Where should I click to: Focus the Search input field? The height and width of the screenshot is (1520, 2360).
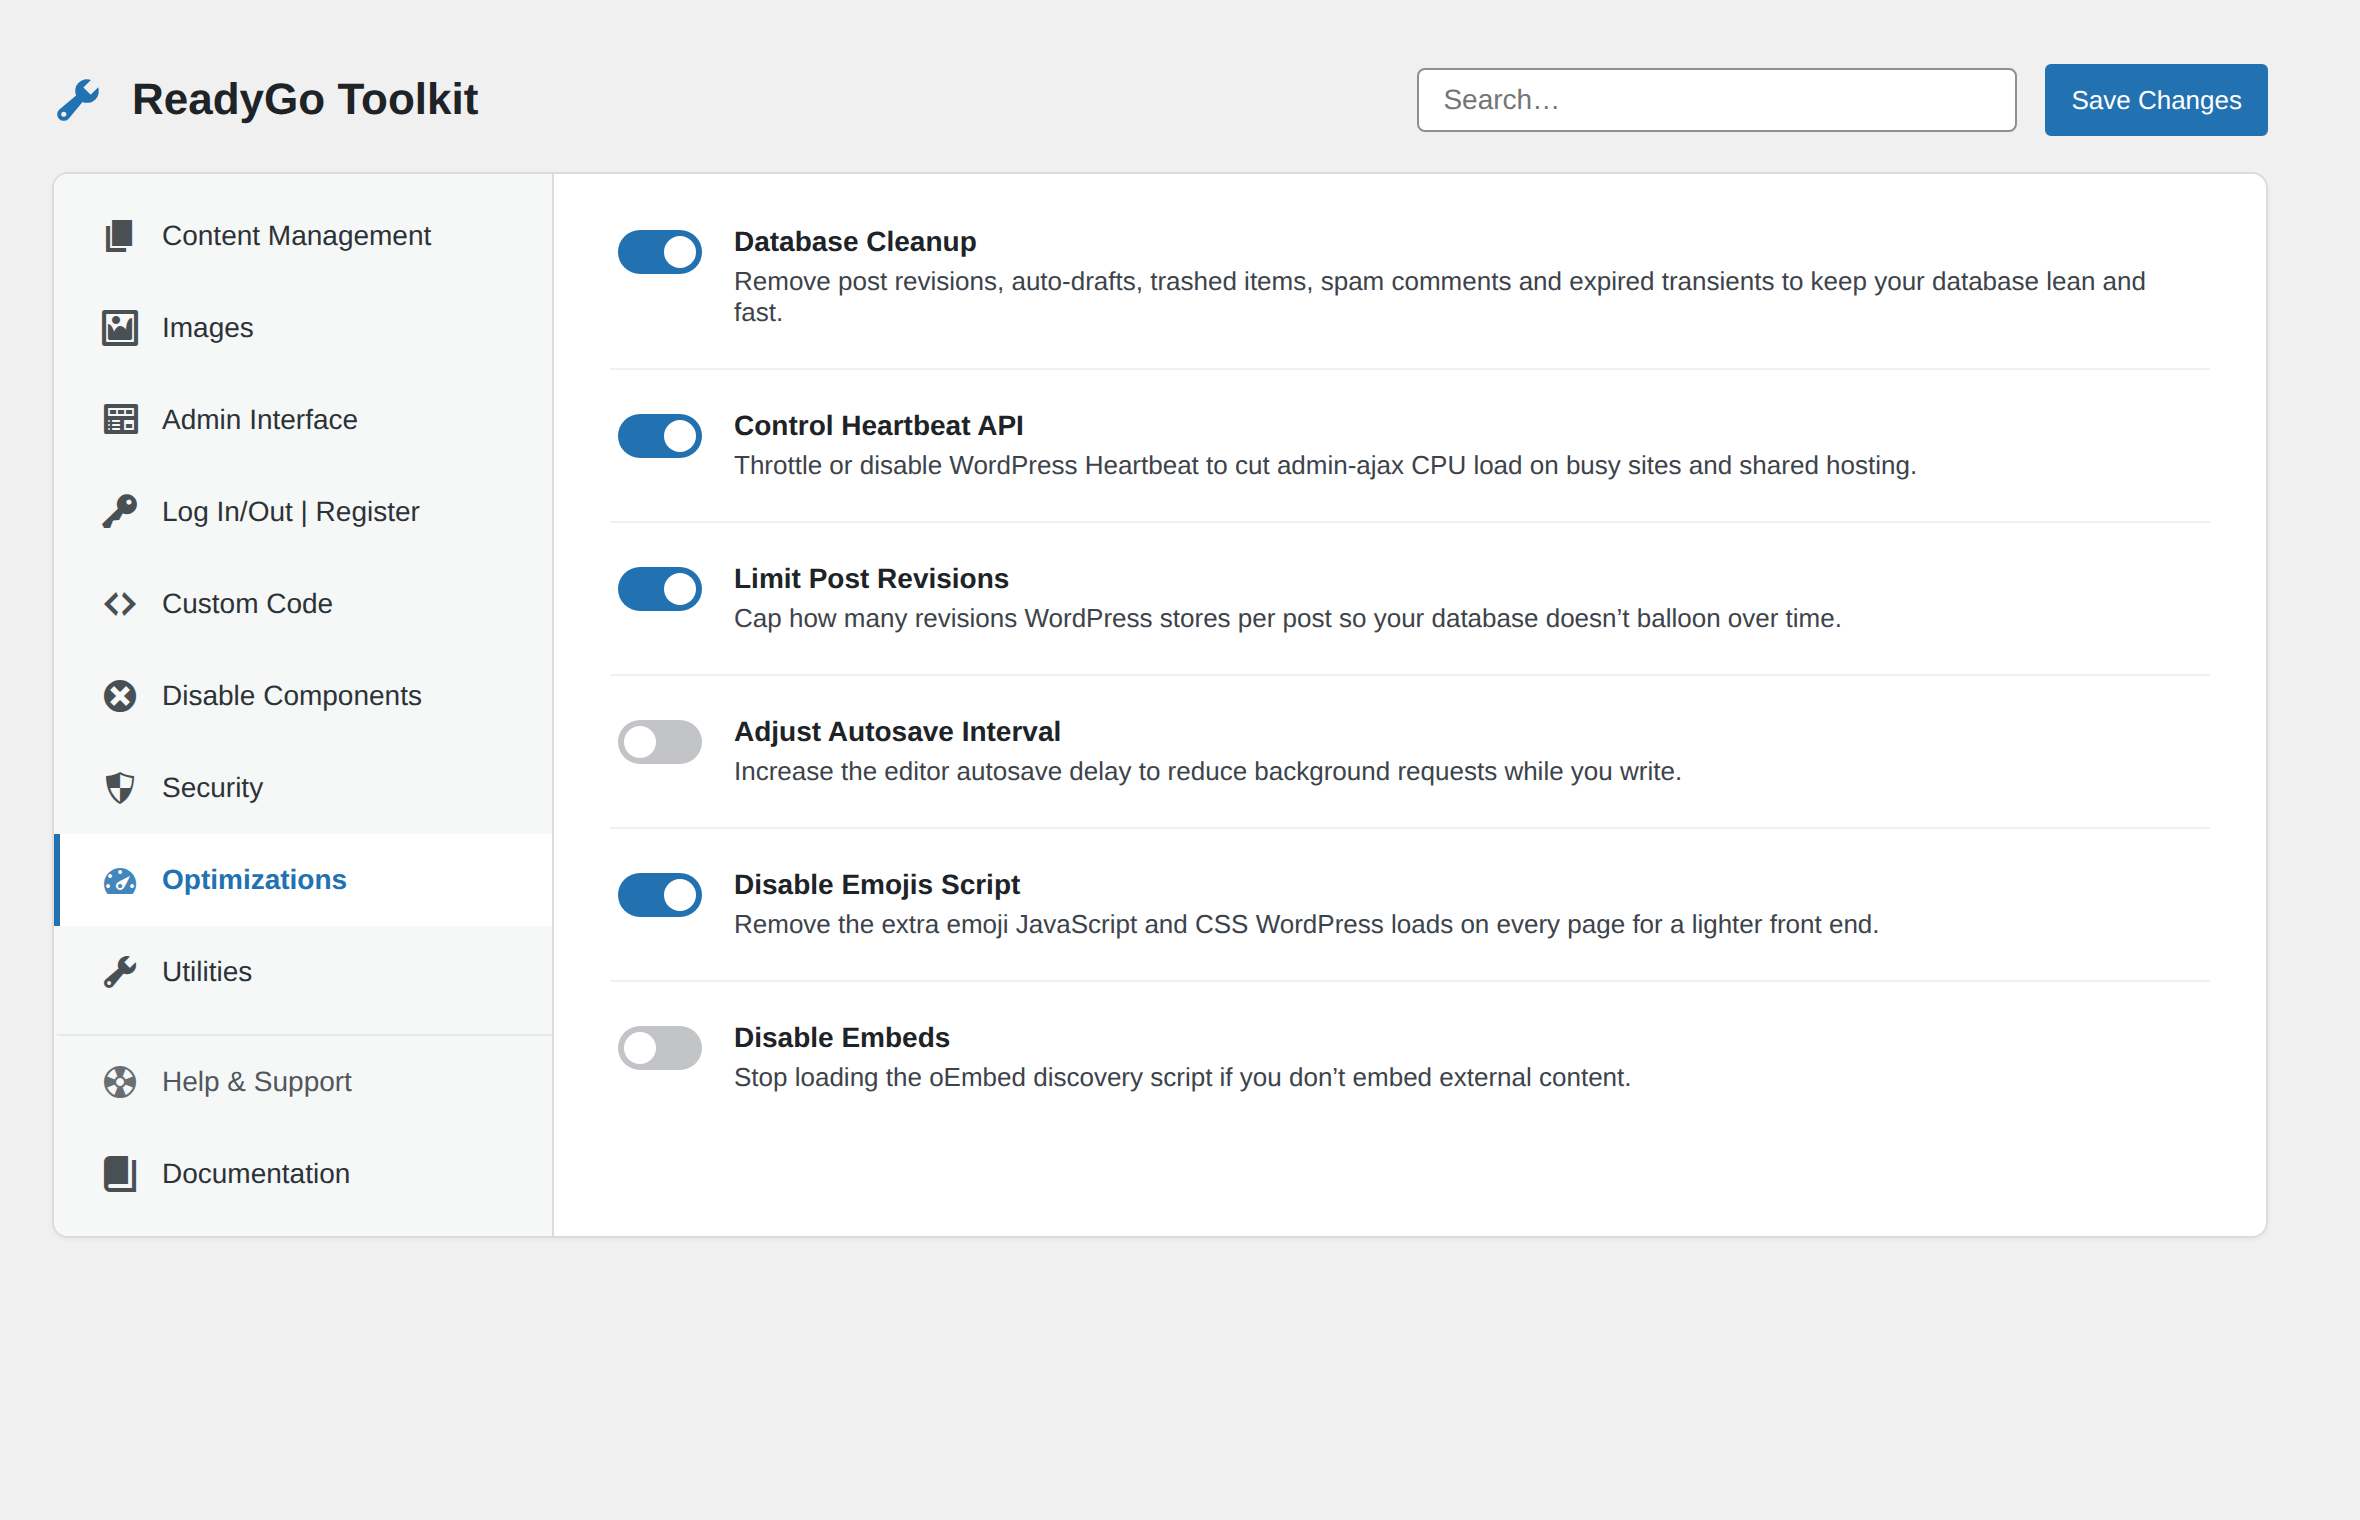coord(1716,100)
